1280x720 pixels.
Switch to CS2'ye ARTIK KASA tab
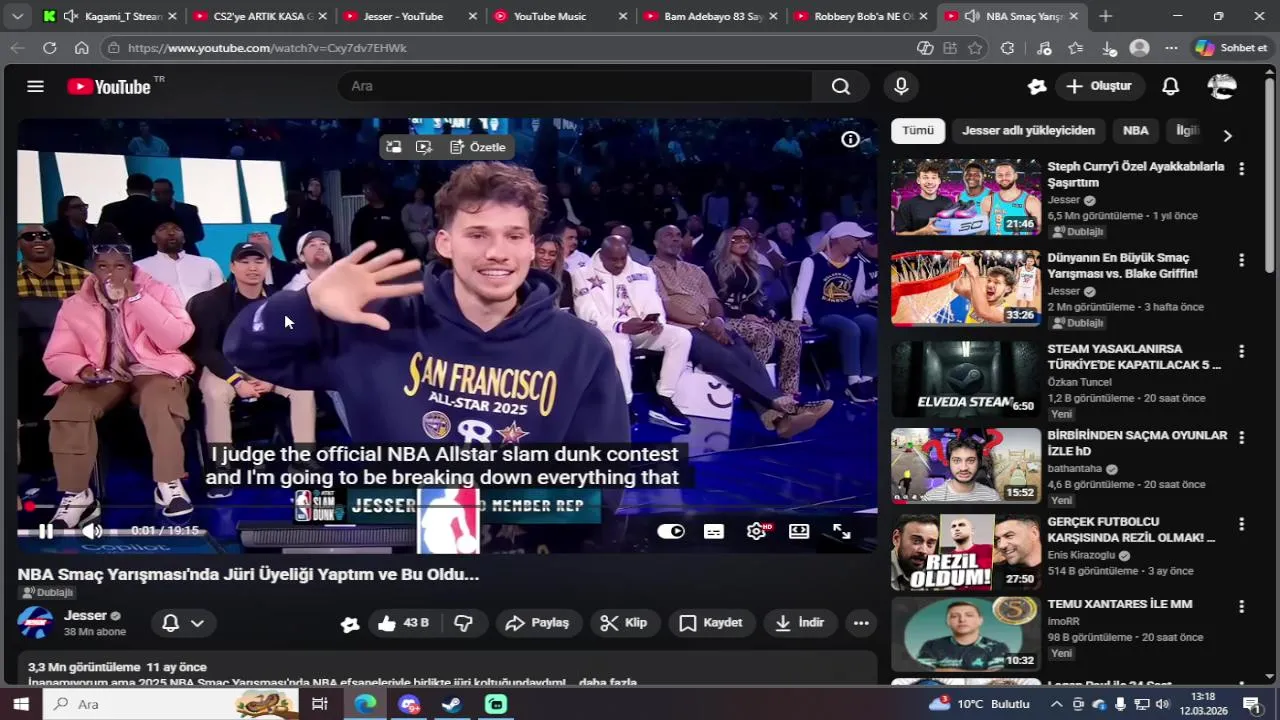[260, 16]
